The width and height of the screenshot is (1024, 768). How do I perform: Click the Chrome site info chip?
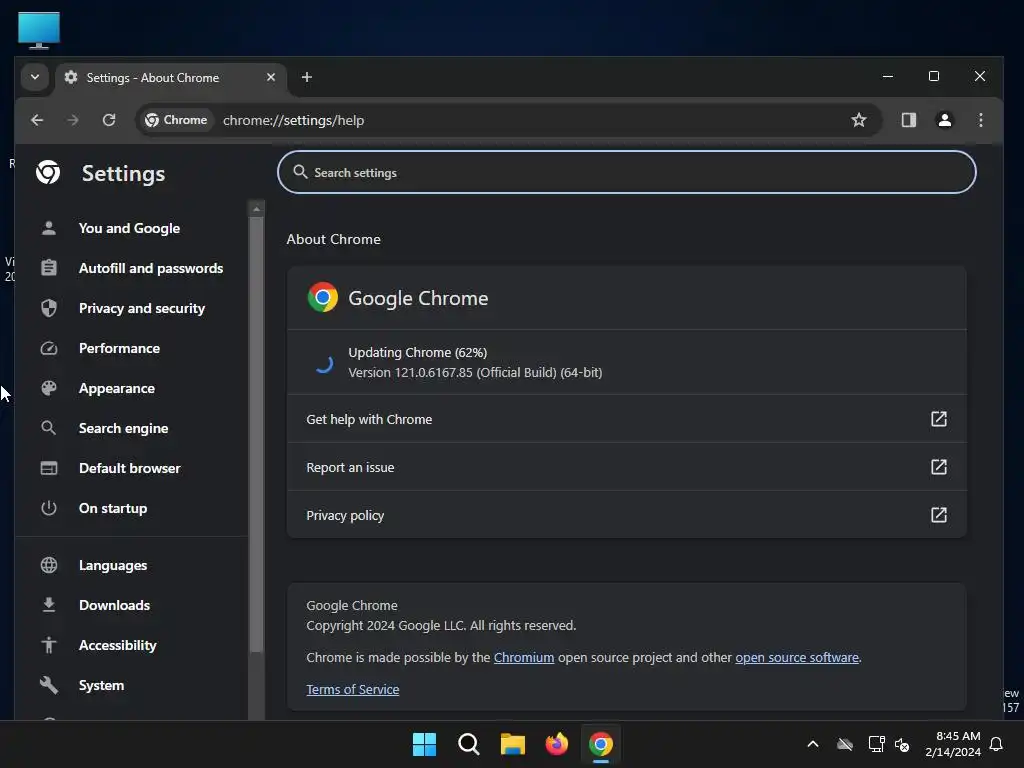pyautogui.click(x=176, y=120)
